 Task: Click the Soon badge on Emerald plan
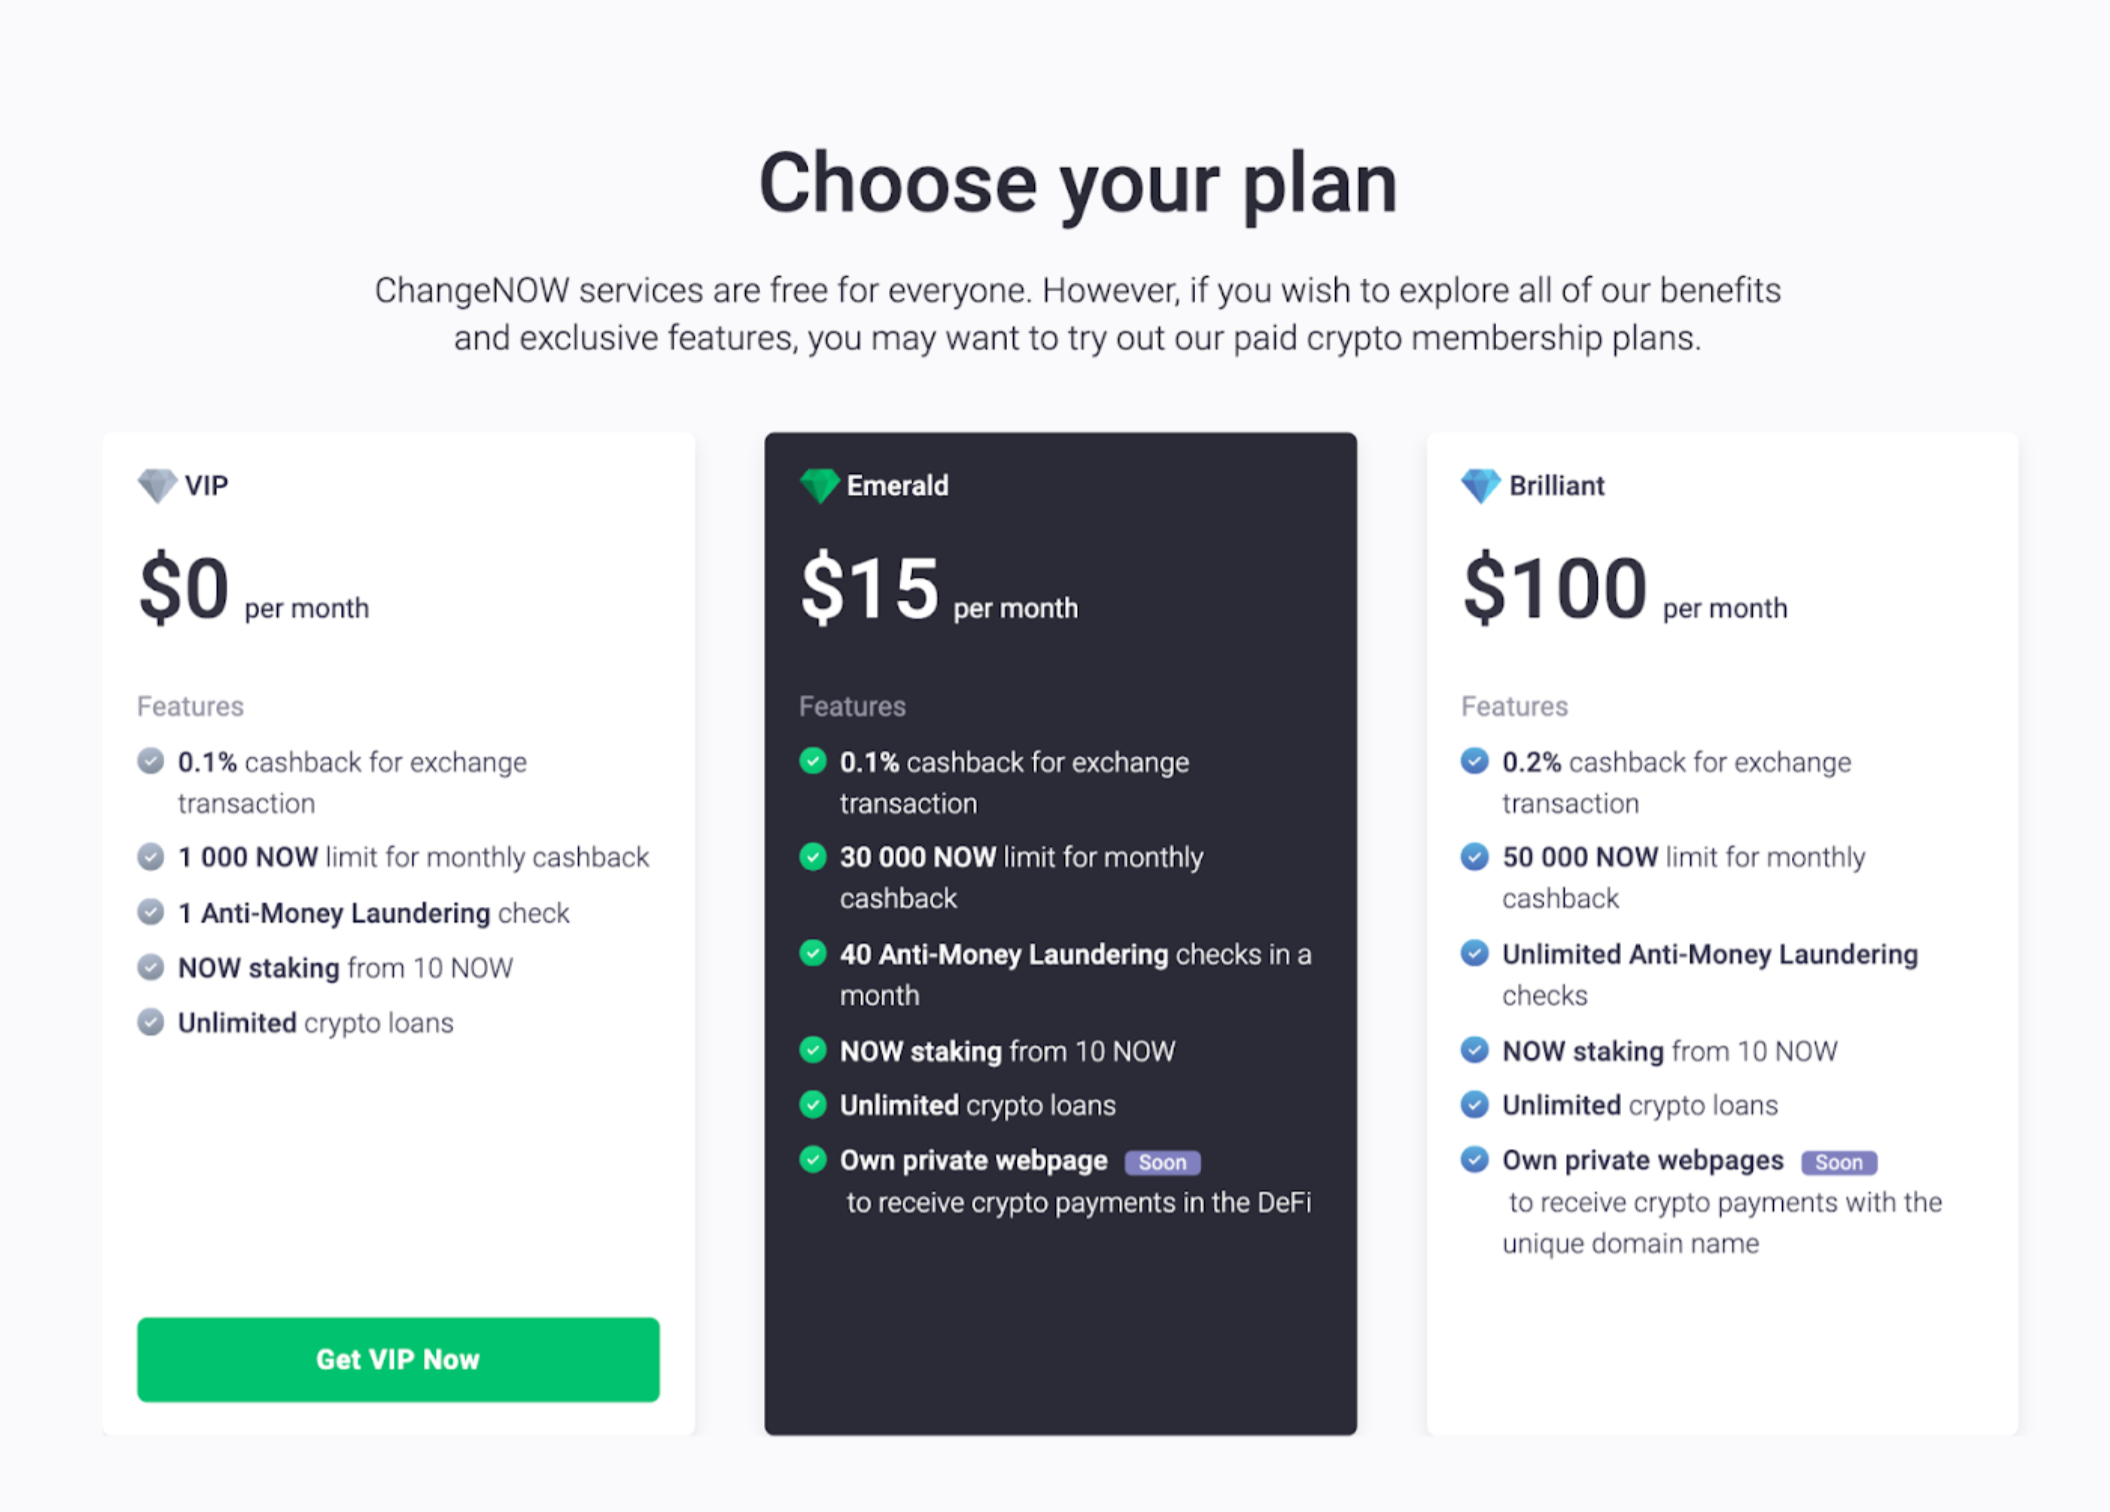pos(1161,1161)
